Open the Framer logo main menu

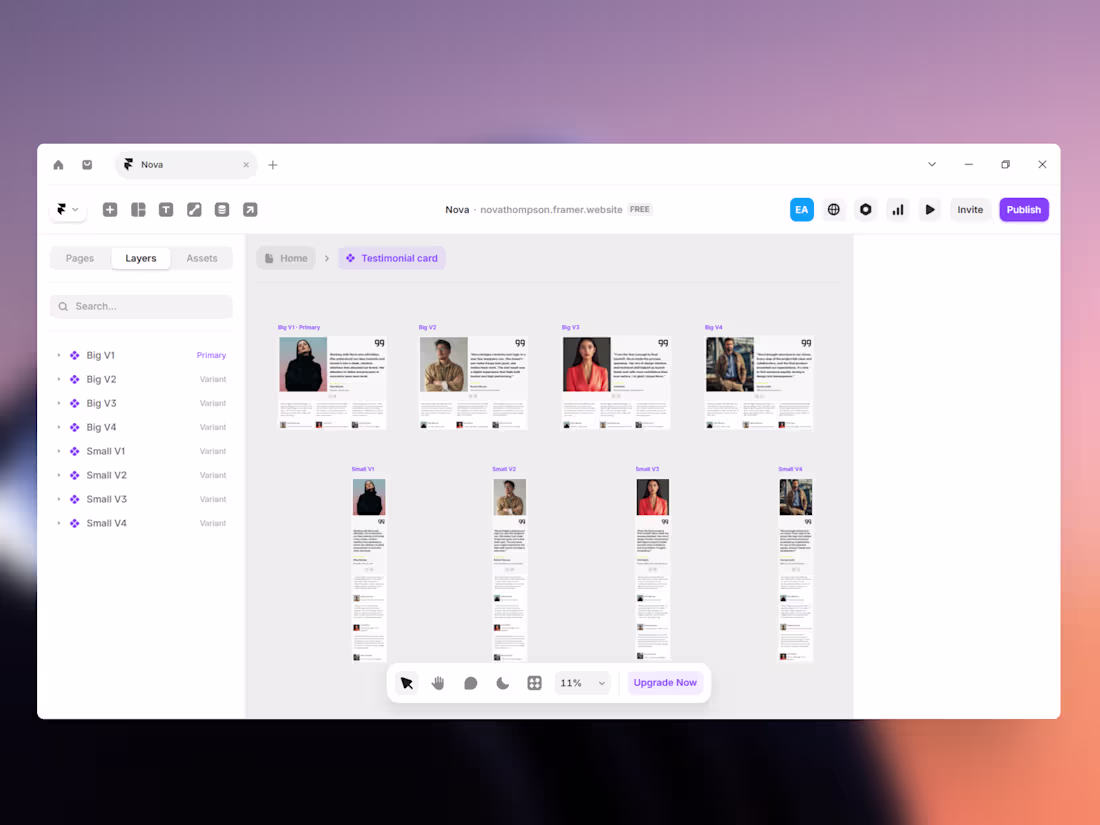point(67,209)
